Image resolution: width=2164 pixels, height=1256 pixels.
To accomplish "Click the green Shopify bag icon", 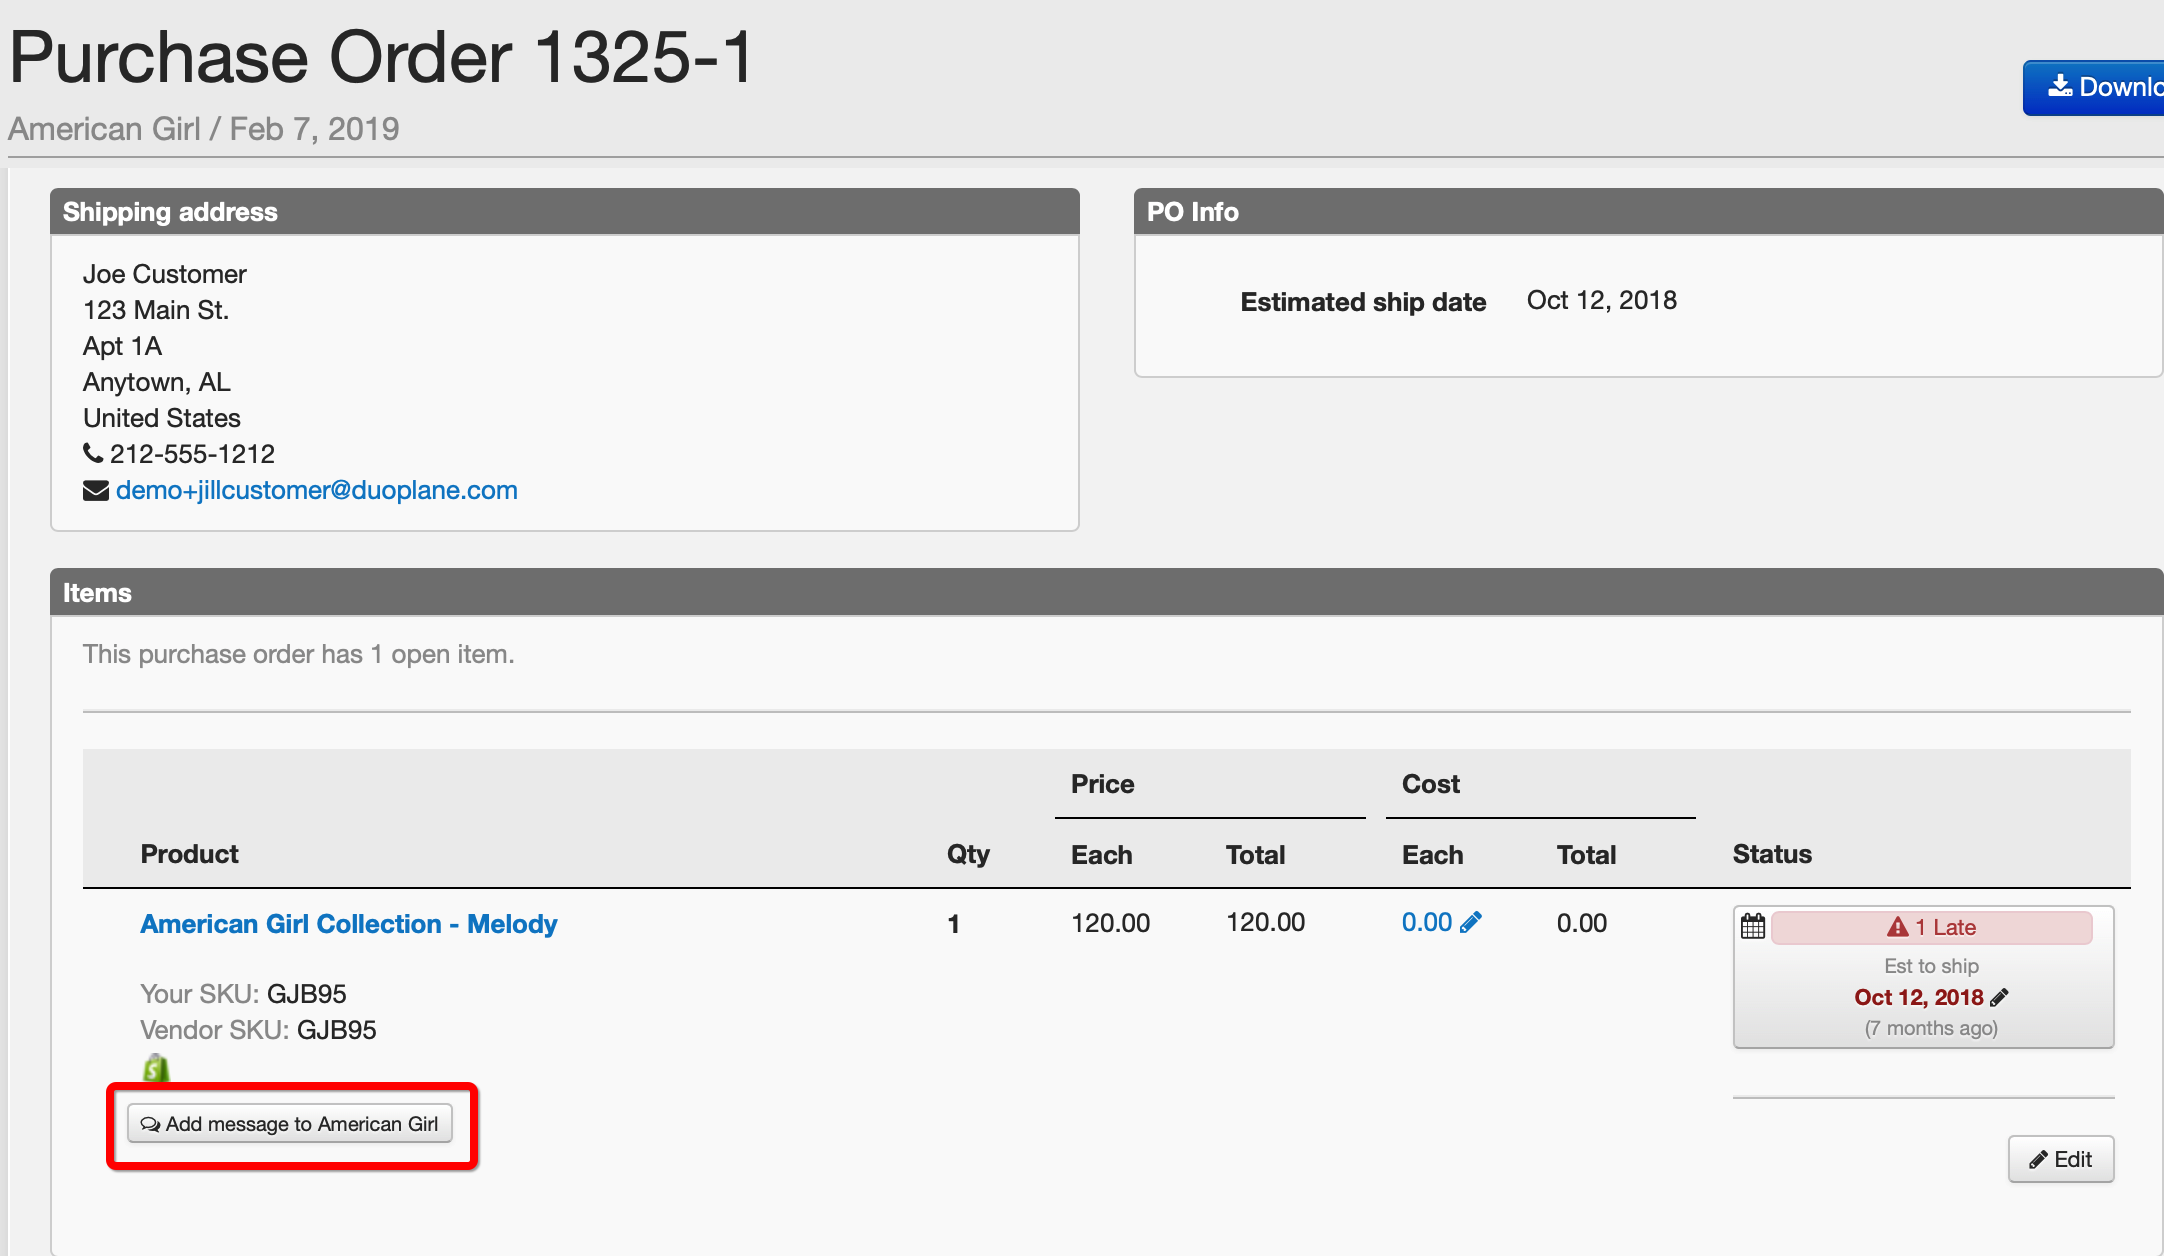I will pos(156,1068).
